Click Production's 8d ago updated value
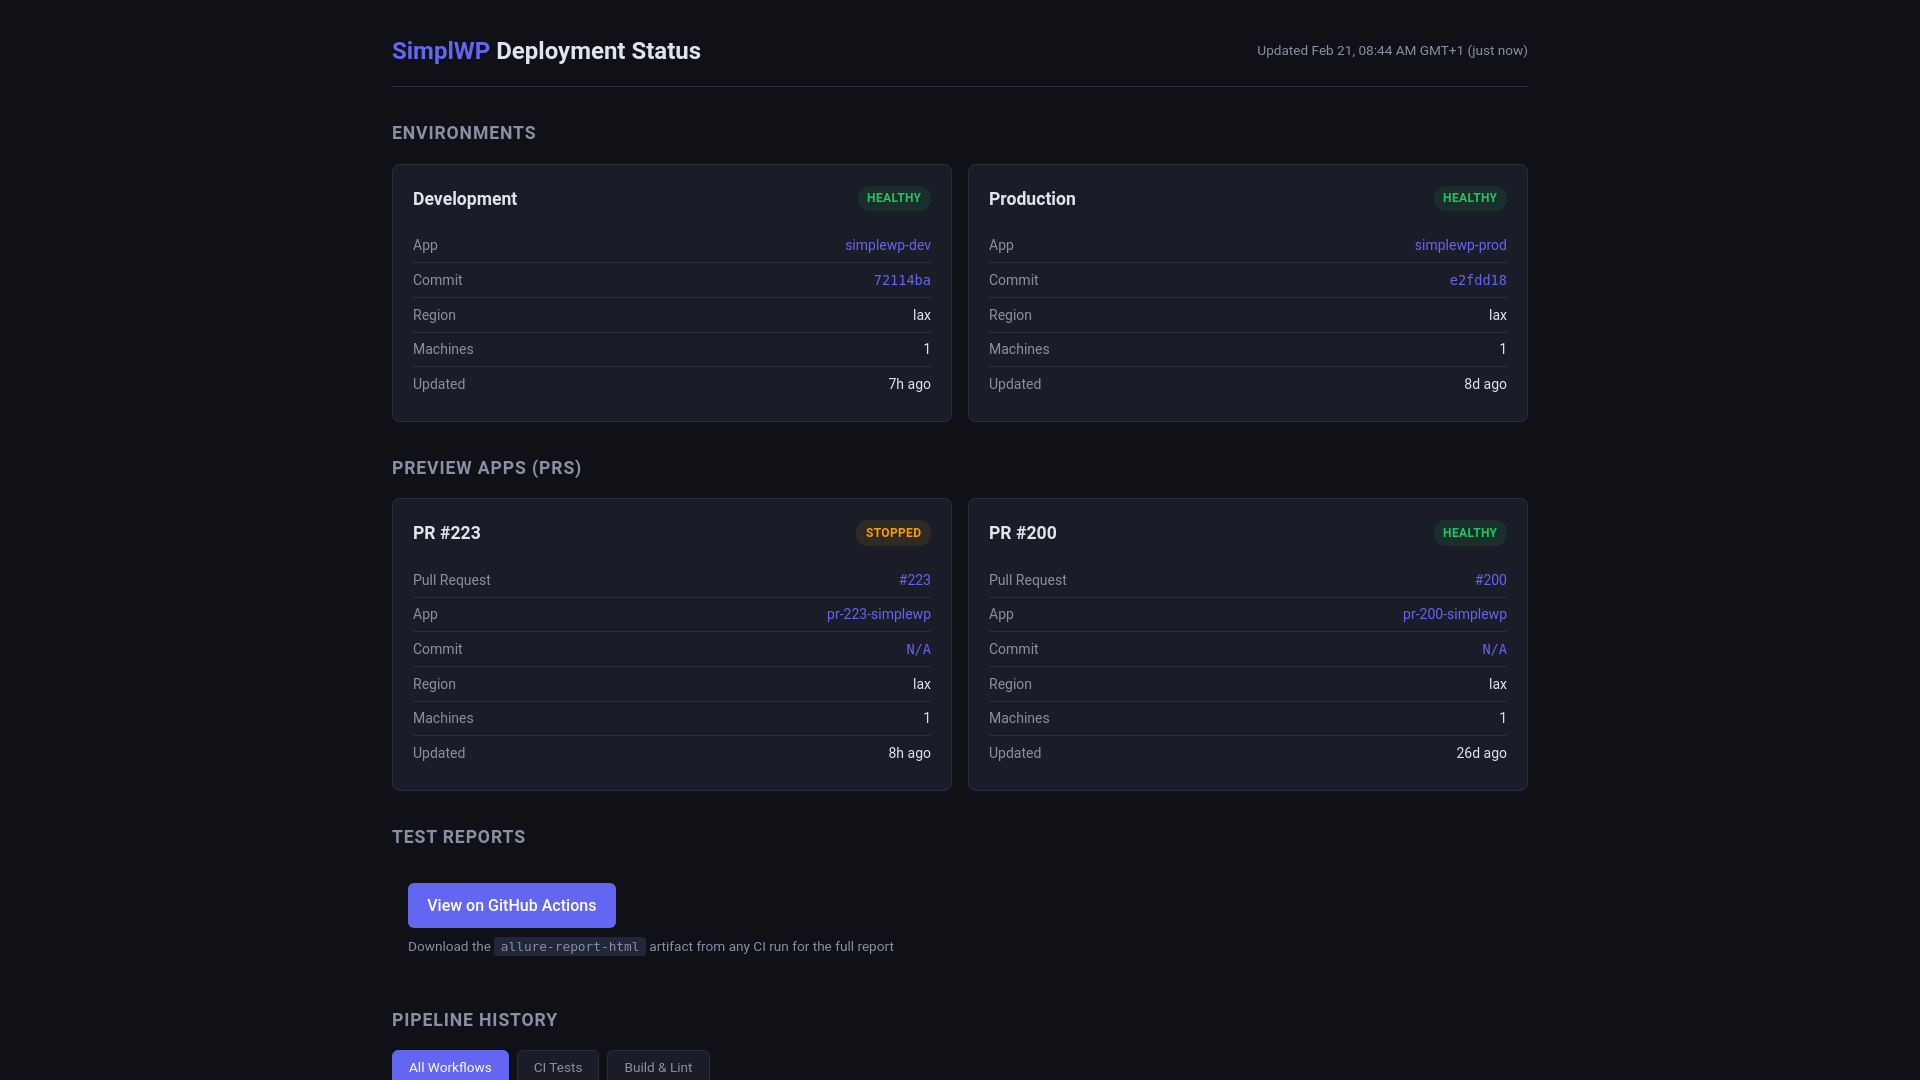The width and height of the screenshot is (1920, 1080). tap(1485, 384)
